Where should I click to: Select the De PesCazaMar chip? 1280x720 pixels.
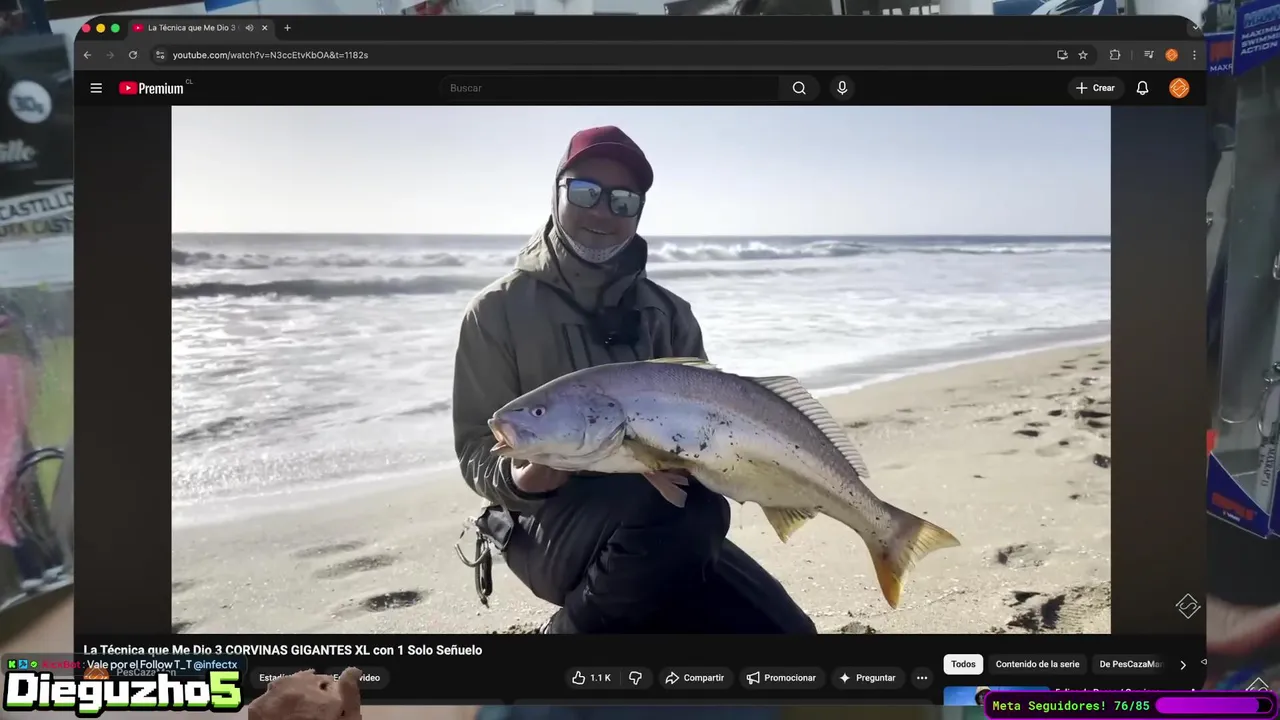coord(1130,664)
